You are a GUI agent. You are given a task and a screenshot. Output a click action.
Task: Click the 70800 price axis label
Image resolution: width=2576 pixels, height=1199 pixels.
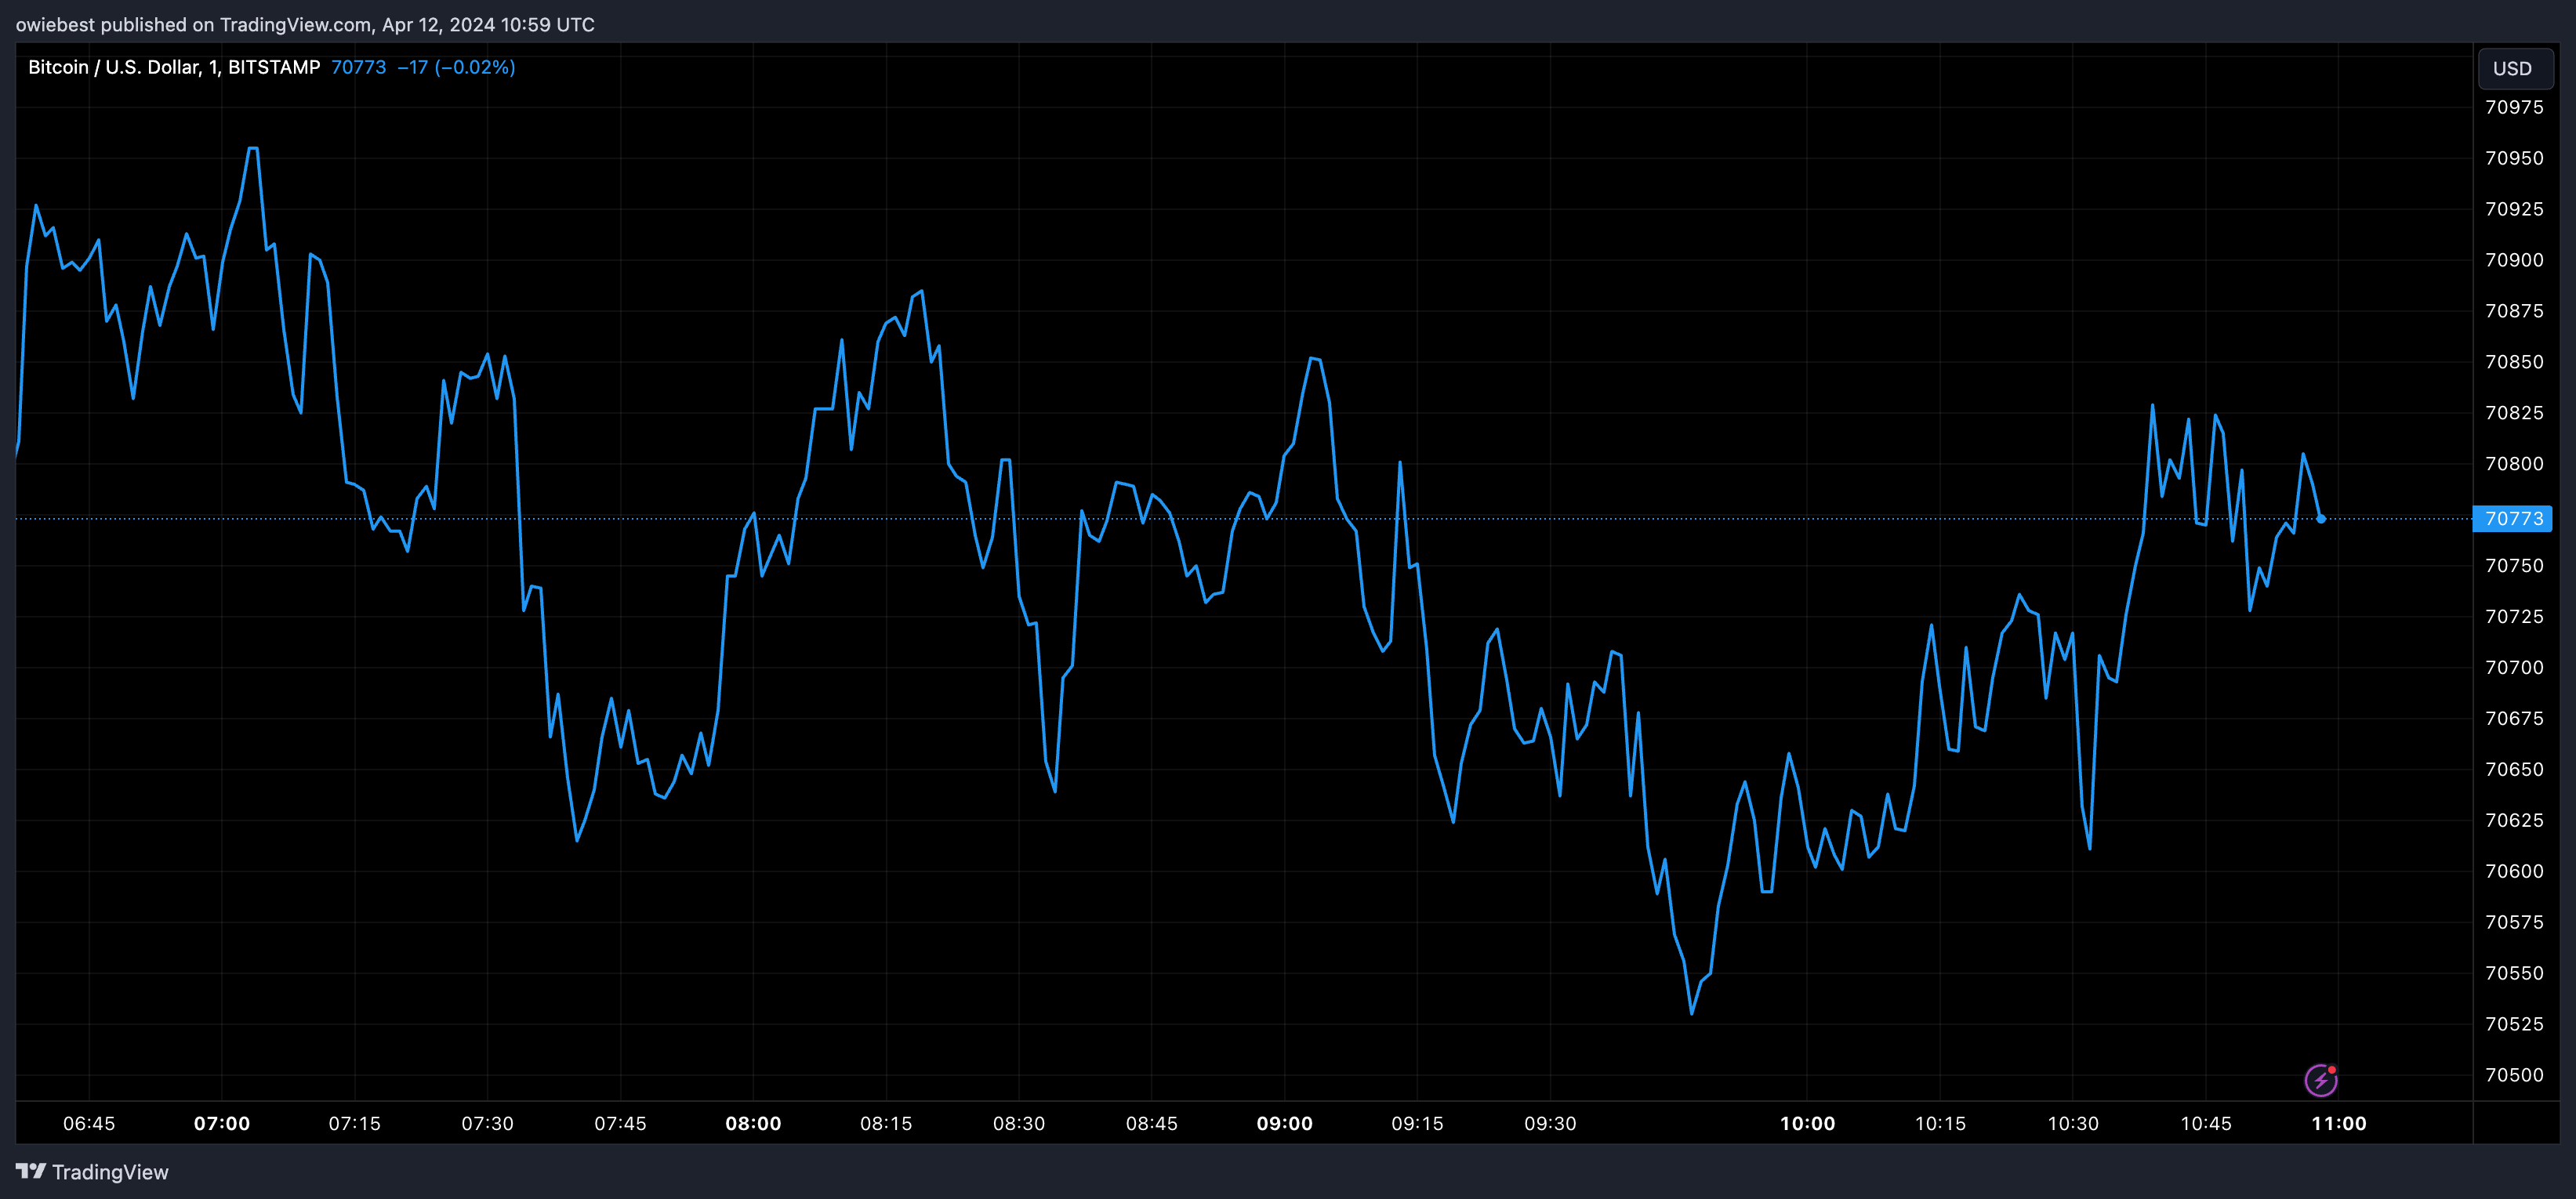2514,464
